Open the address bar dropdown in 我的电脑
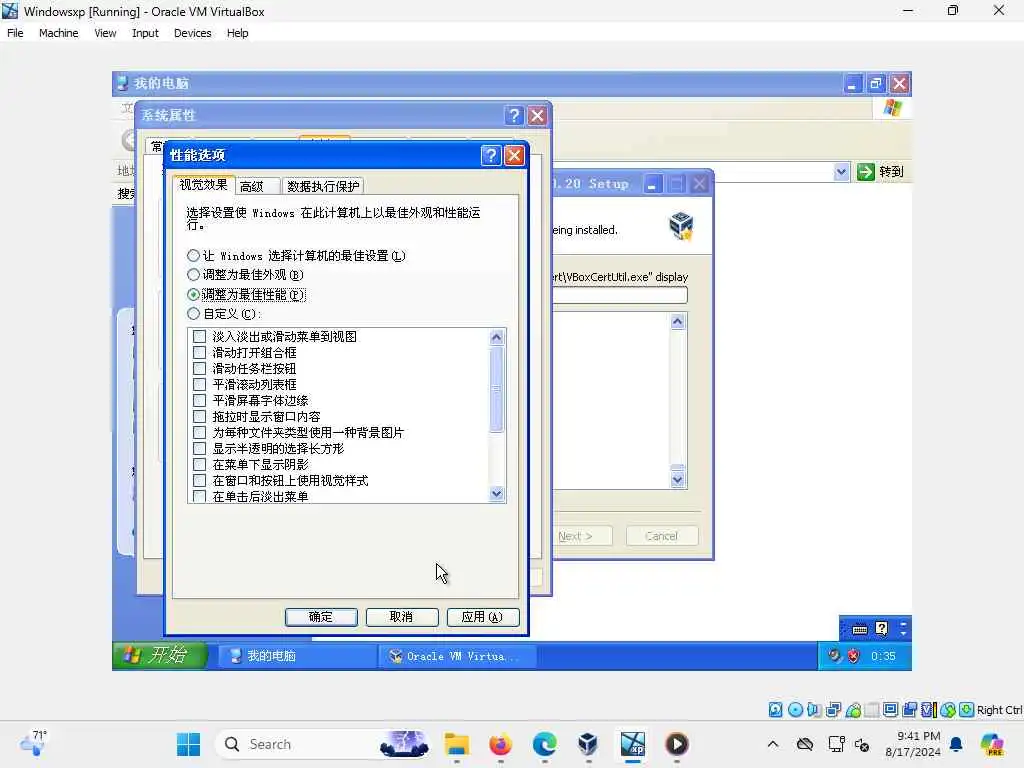The height and width of the screenshot is (768, 1024). (841, 172)
